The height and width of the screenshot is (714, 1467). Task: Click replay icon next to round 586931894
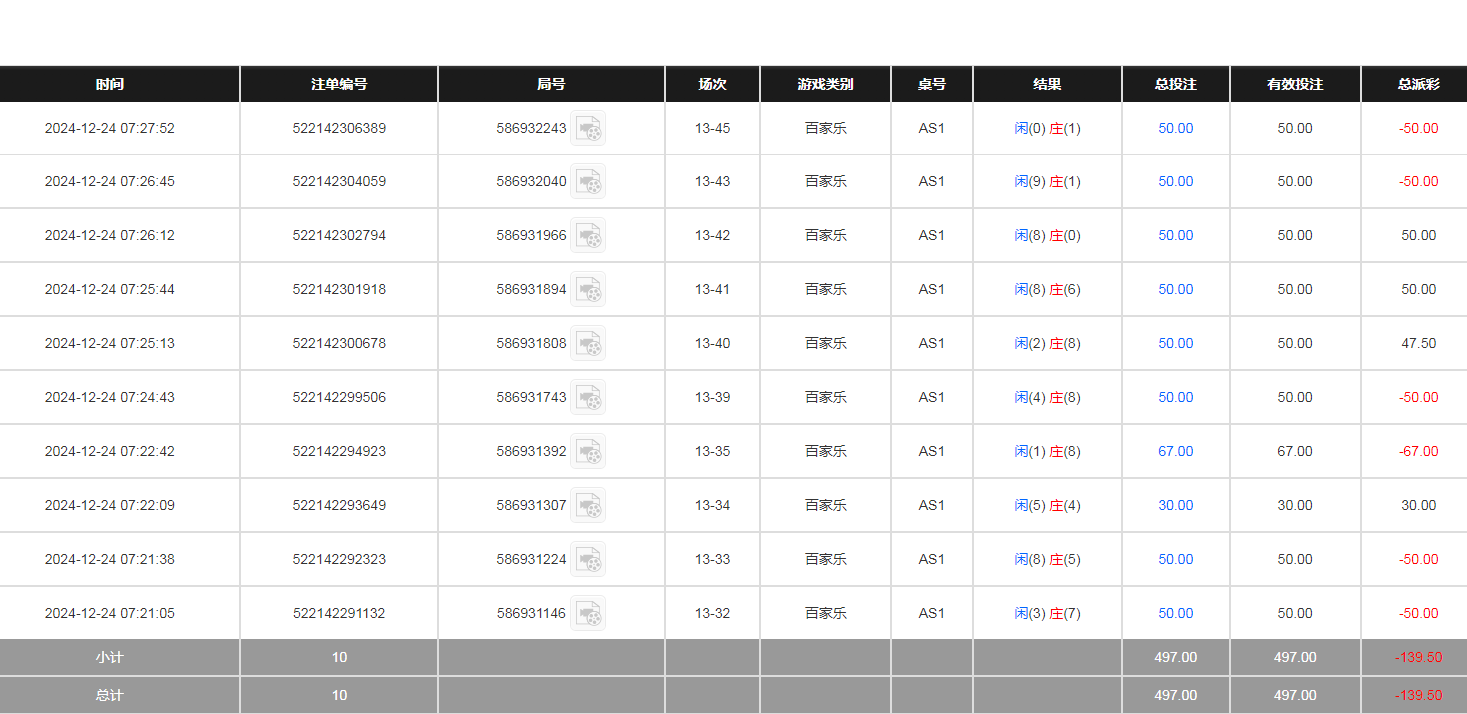tap(588, 289)
